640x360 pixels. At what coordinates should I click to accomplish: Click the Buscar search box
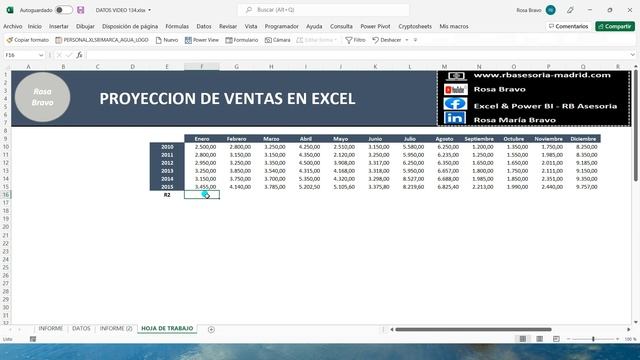[323, 10]
